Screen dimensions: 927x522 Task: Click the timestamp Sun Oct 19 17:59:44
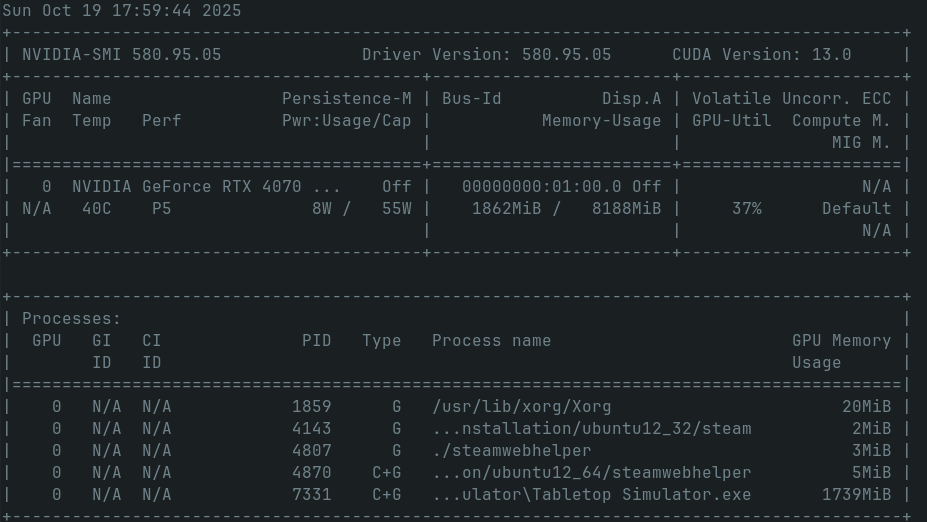point(121,11)
